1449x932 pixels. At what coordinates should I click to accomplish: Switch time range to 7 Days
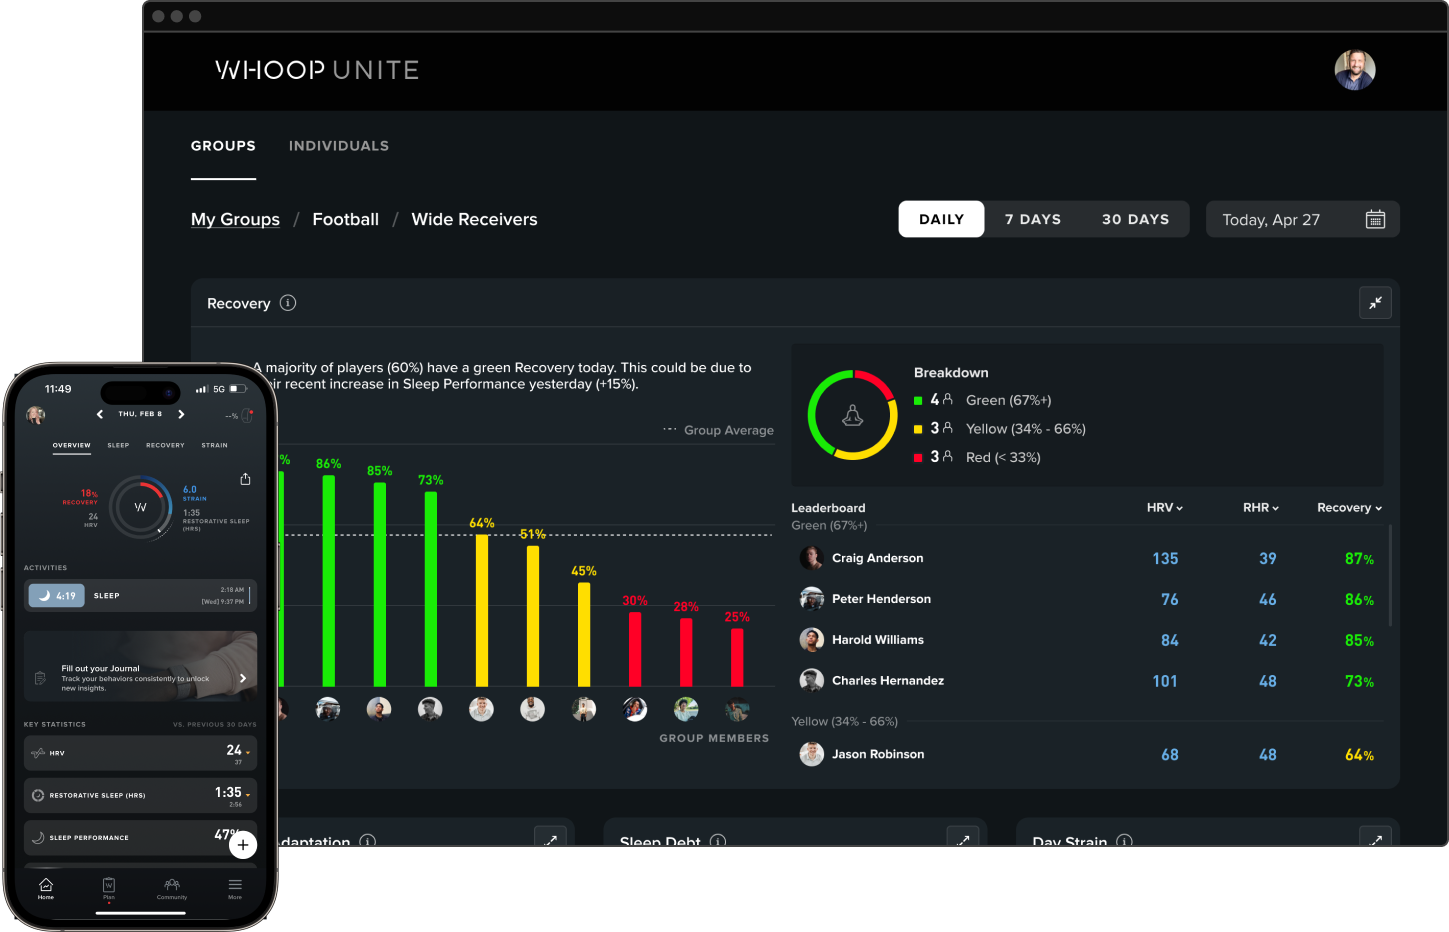1033,219
